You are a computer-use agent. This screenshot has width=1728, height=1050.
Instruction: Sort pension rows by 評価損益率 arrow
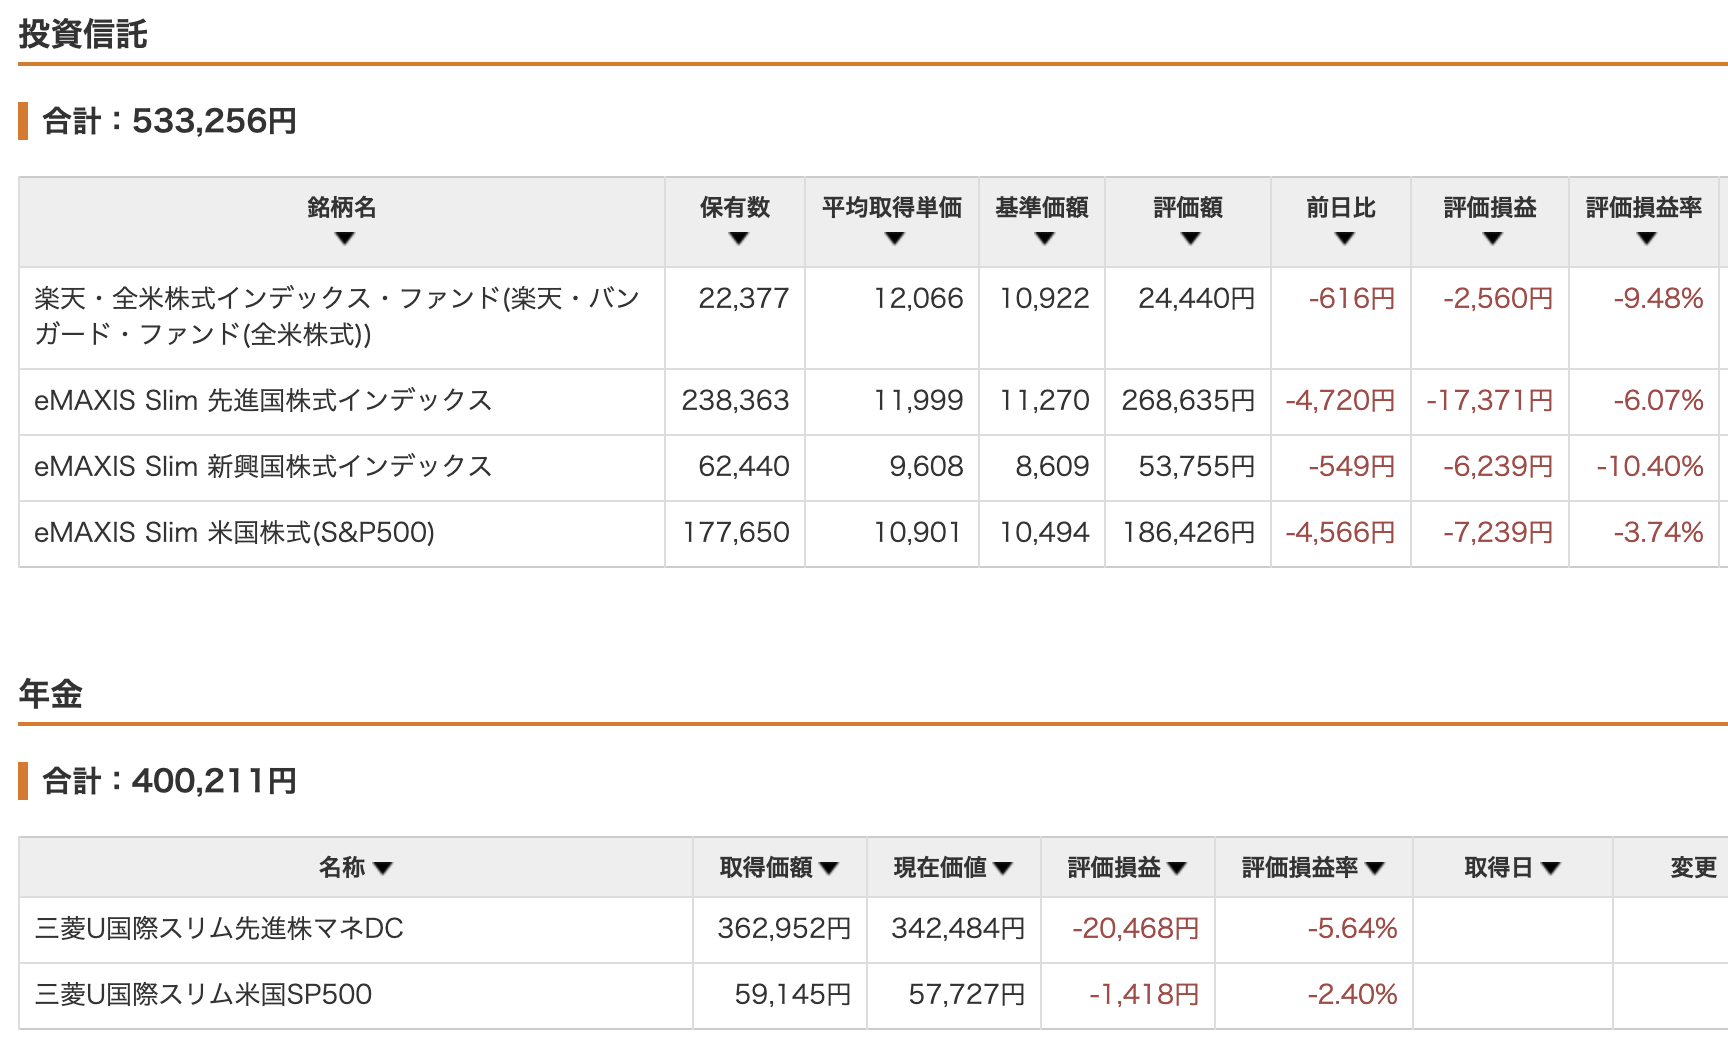click(x=1375, y=868)
